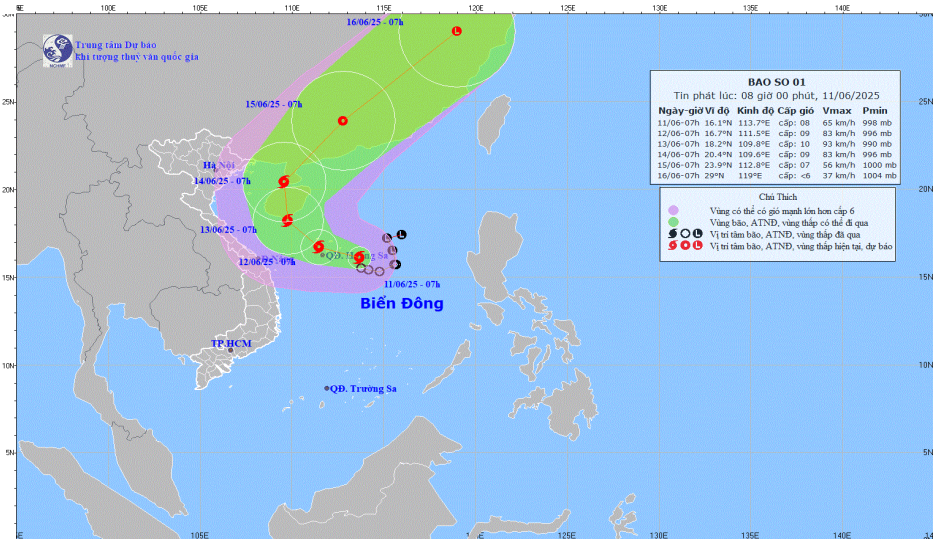This screenshot has width=947, height=549.
Task: Click the '11/06/25 - 07h' map time label
Action: click(x=412, y=284)
